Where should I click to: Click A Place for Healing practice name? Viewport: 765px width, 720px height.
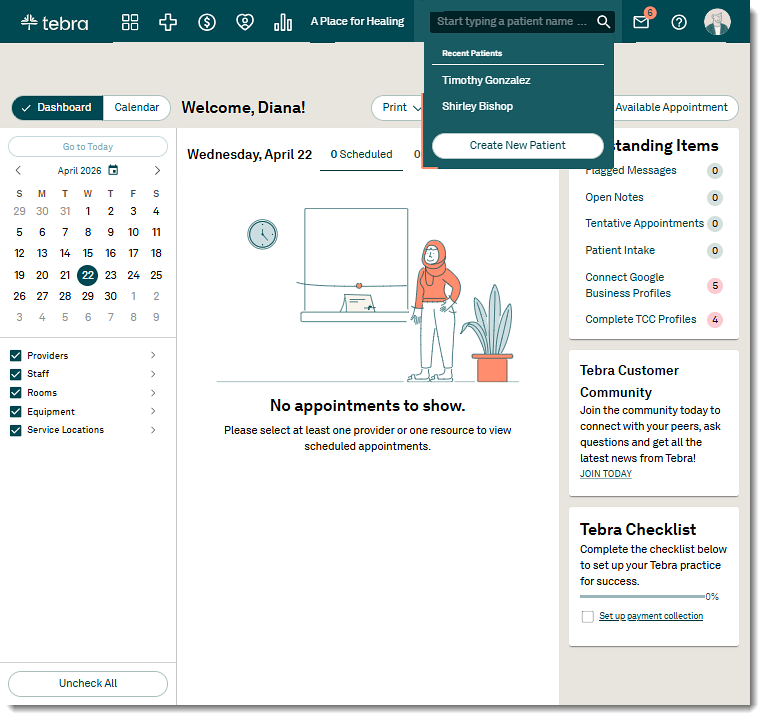[357, 21]
